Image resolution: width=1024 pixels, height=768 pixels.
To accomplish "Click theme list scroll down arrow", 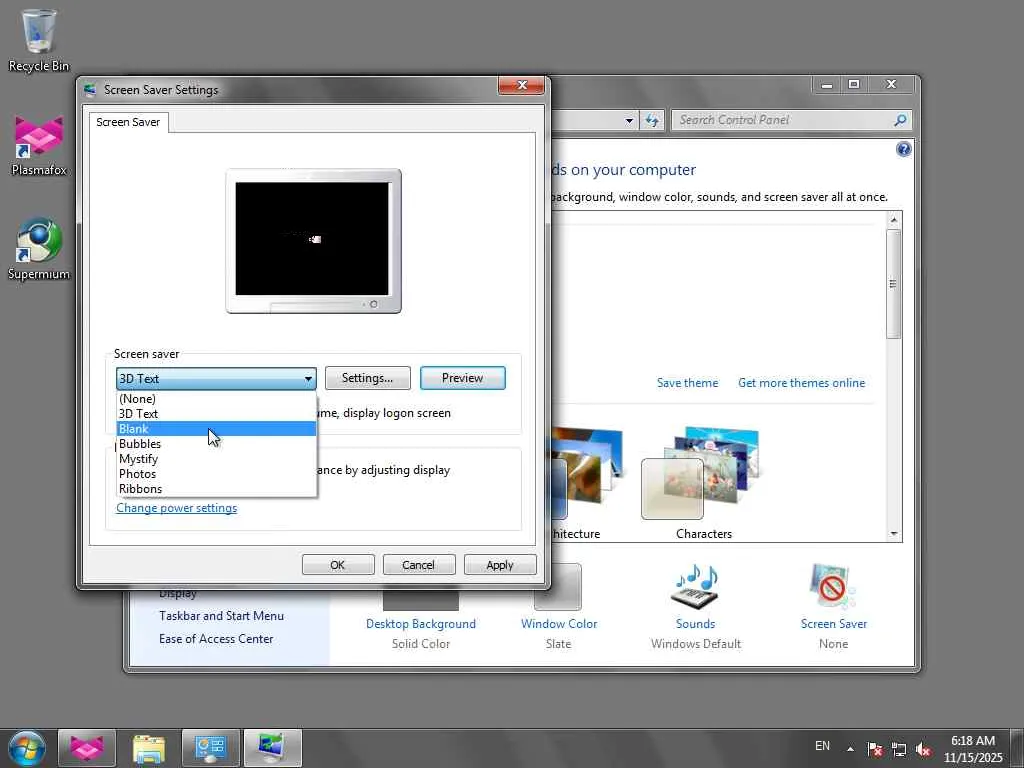I will pos(894,534).
